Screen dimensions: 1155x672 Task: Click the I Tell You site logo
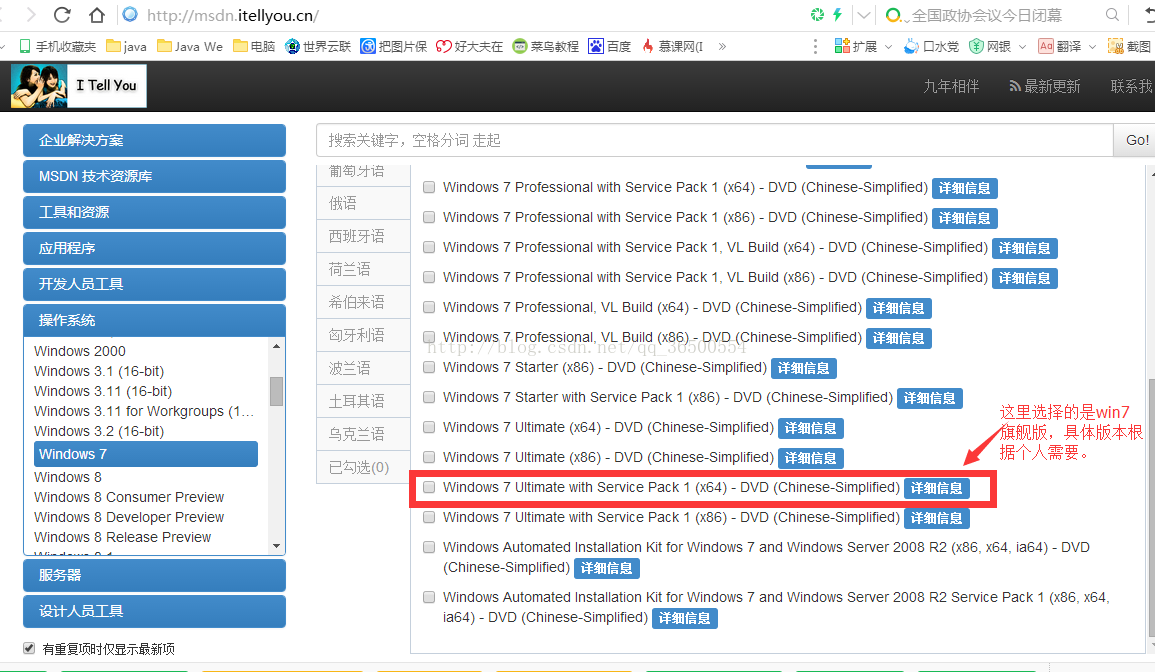[x=79, y=85]
